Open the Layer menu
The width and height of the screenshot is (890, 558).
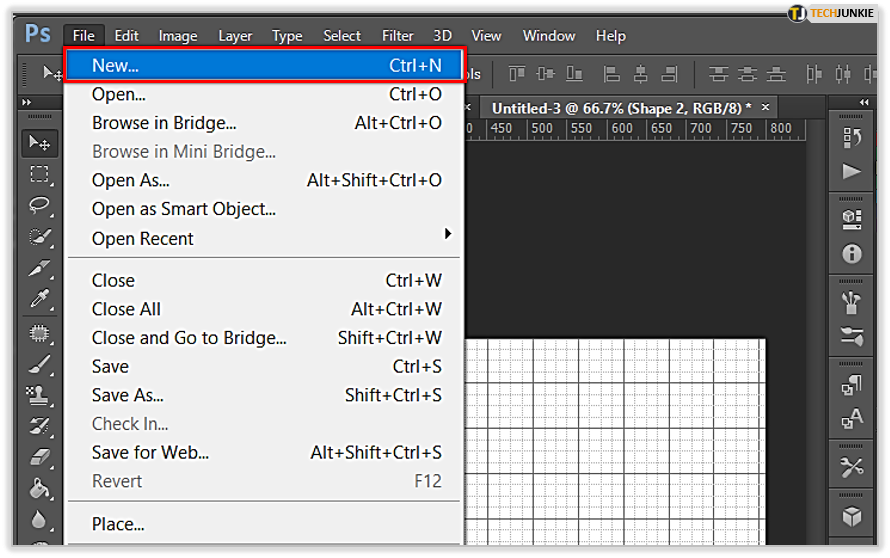point(235,36)
